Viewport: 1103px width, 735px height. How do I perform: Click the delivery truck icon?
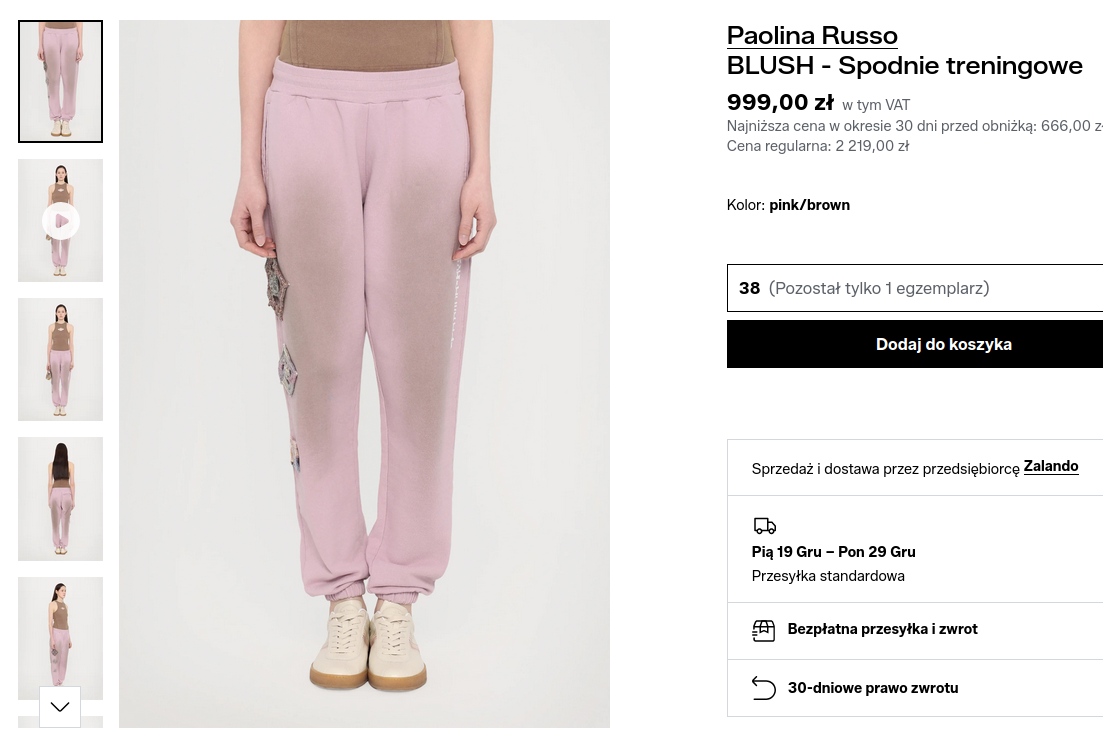pyautogui.click(x=764, y=526)
